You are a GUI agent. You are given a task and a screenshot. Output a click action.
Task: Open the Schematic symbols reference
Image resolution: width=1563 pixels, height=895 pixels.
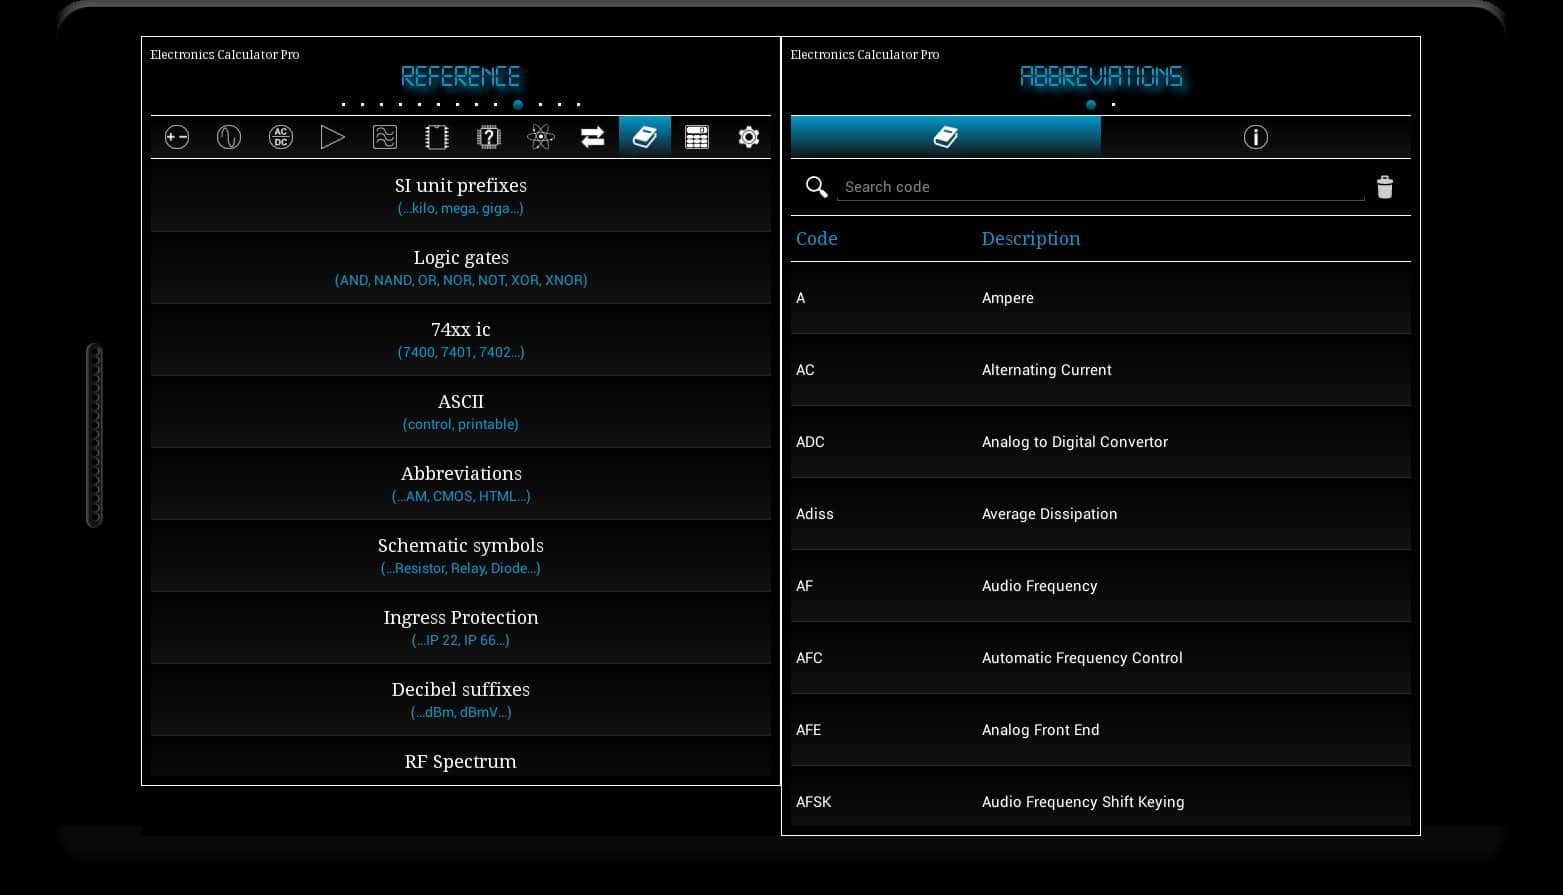[x=461, y=556]
